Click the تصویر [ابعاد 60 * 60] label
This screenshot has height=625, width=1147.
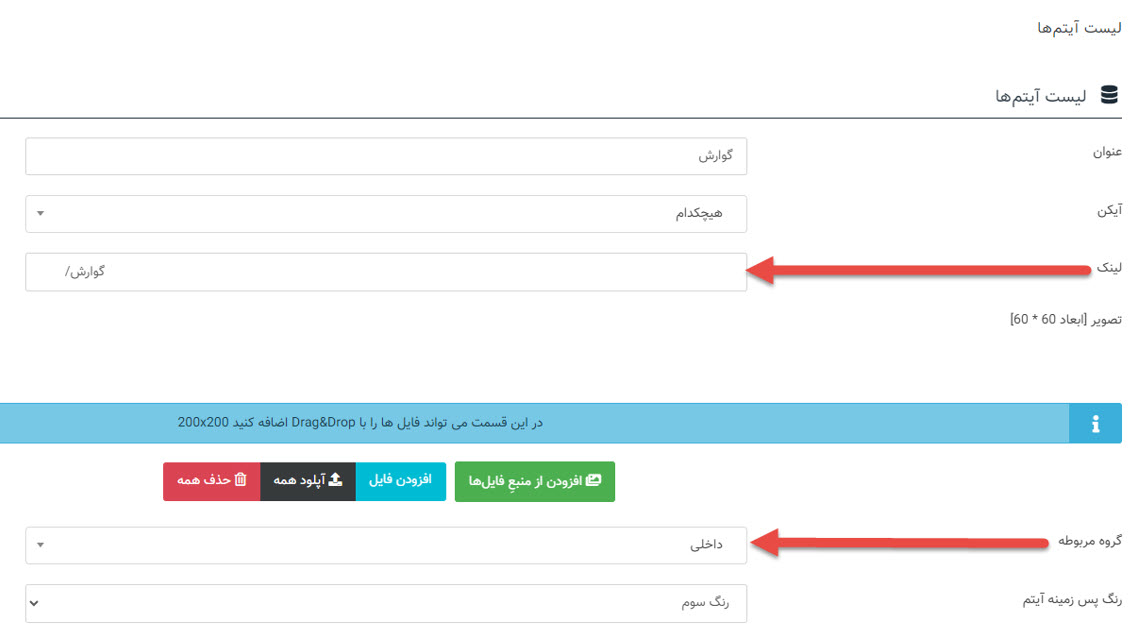(1065, 319)
